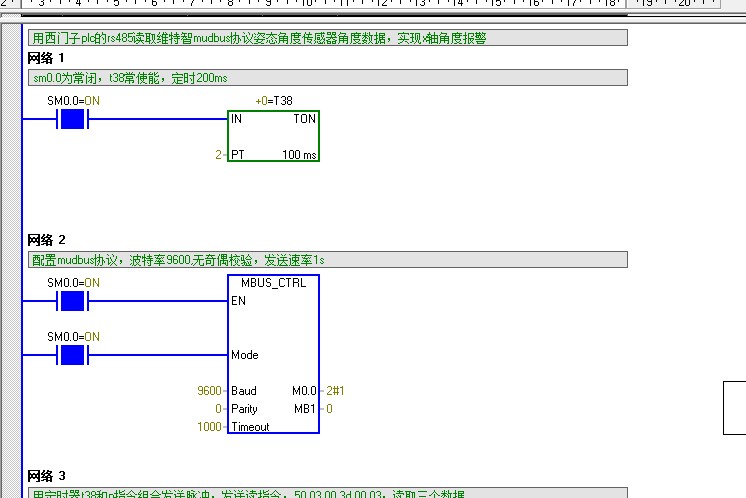
Task: Click the MB1 error output parameter
Action: (x=305, y=409)
